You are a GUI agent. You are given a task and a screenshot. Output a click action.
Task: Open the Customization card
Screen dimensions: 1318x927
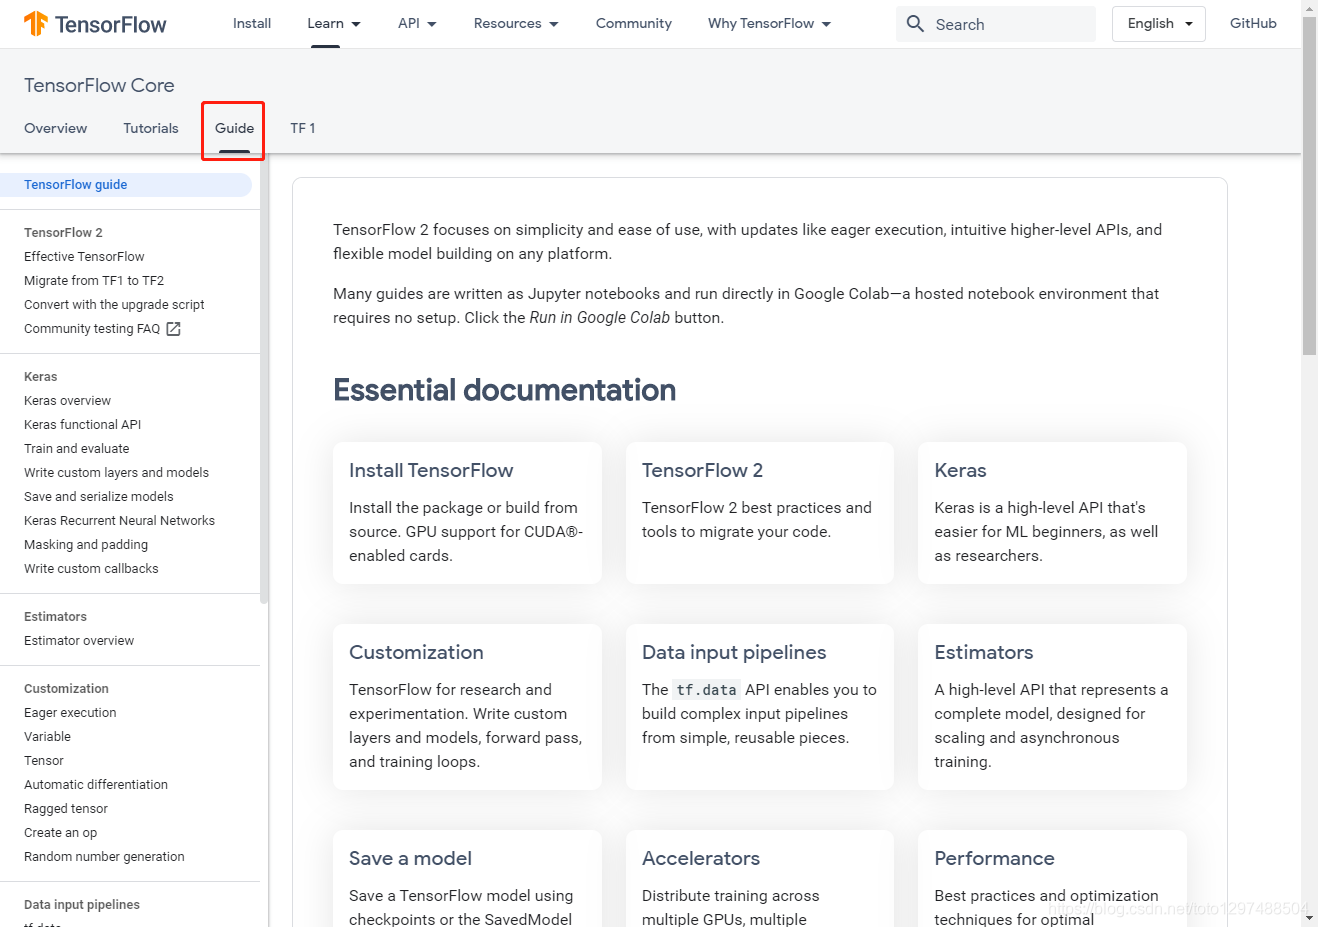(467, 707)
